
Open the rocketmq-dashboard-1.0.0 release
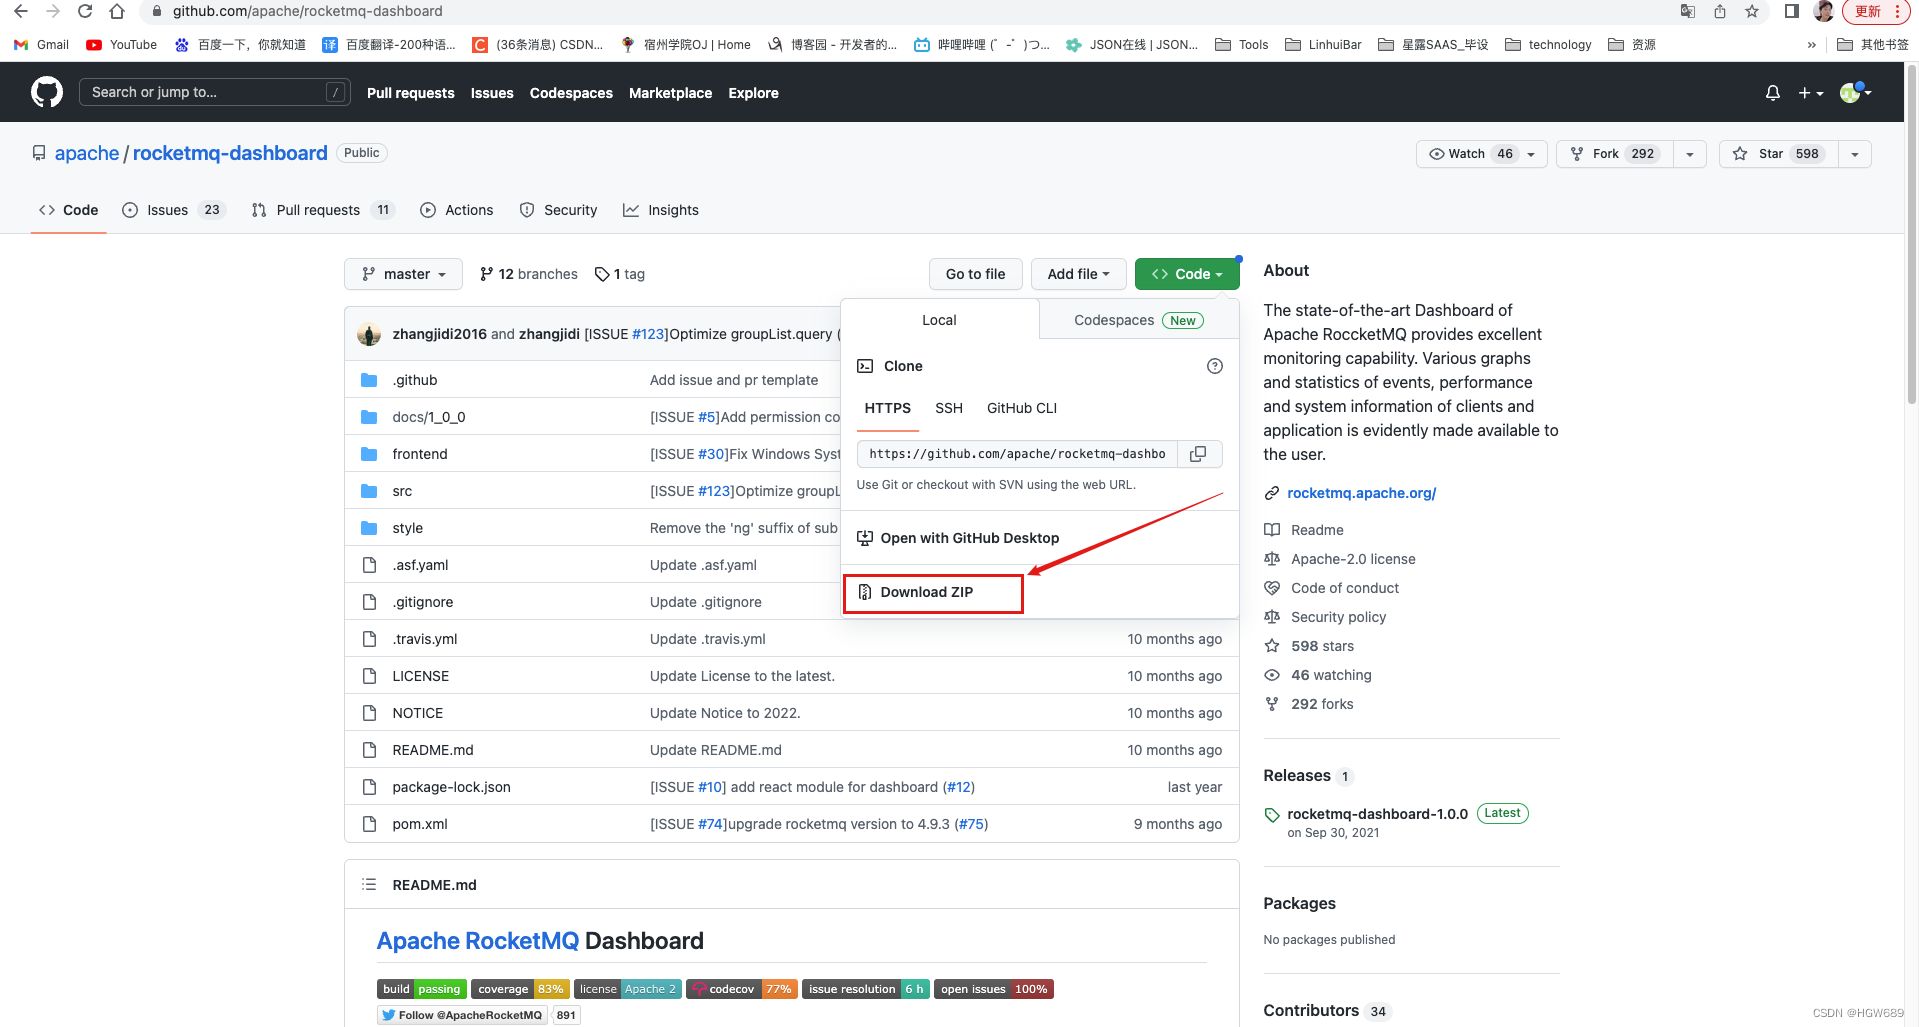click(1377, 814)
